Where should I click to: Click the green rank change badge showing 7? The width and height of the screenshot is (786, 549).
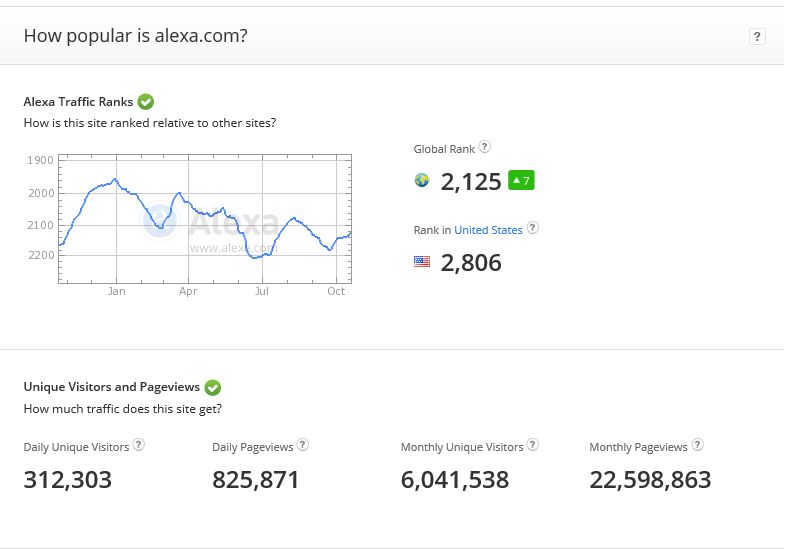(521, 180)
